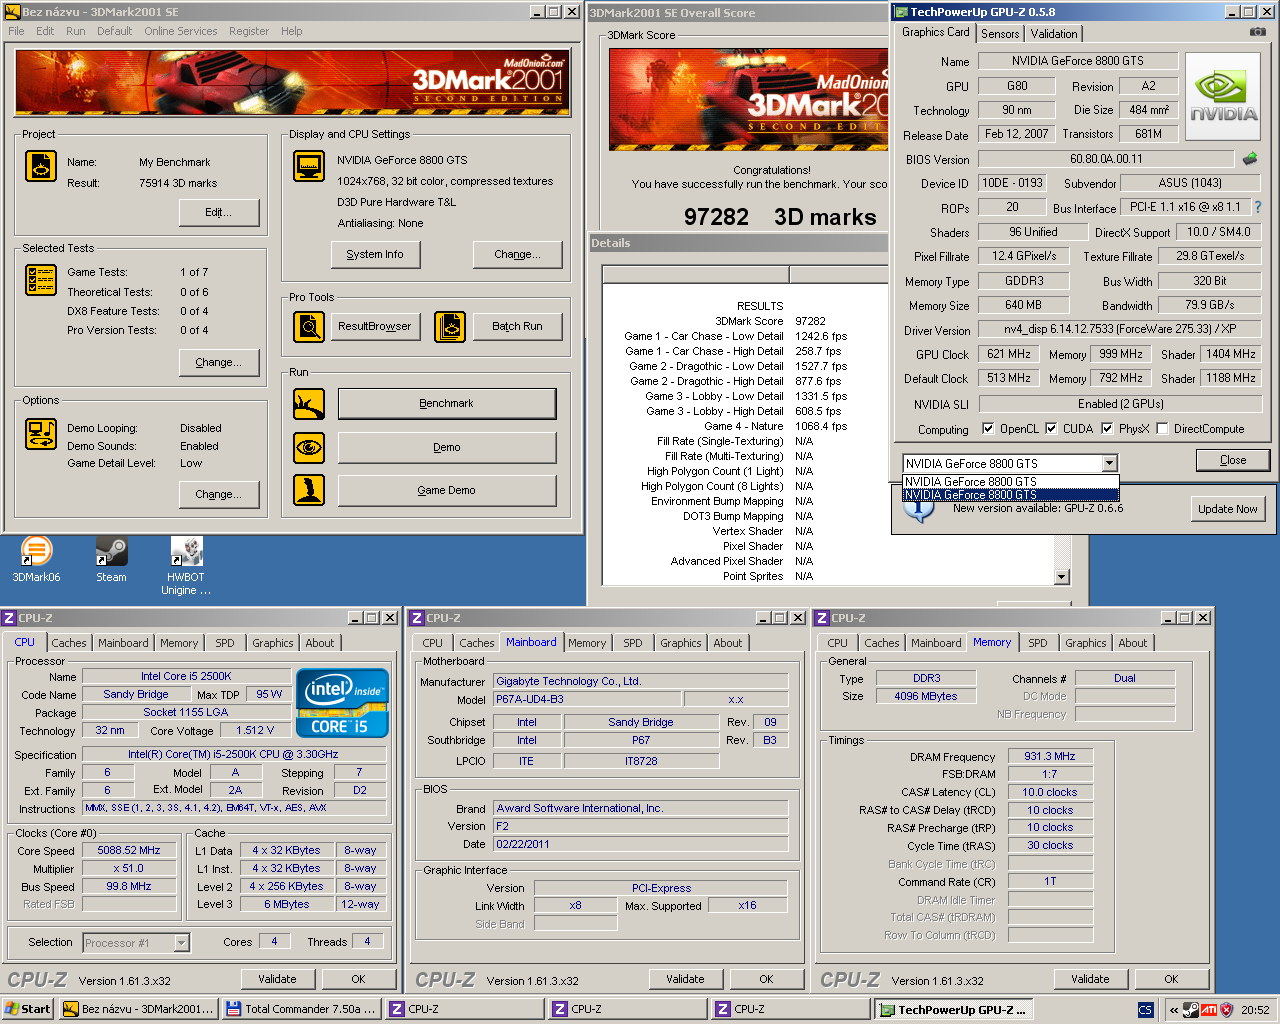Open the Caches tab in first CPU-Z window
Image resolution: width=1280 pixels, height=1024 pixels.
69,643
